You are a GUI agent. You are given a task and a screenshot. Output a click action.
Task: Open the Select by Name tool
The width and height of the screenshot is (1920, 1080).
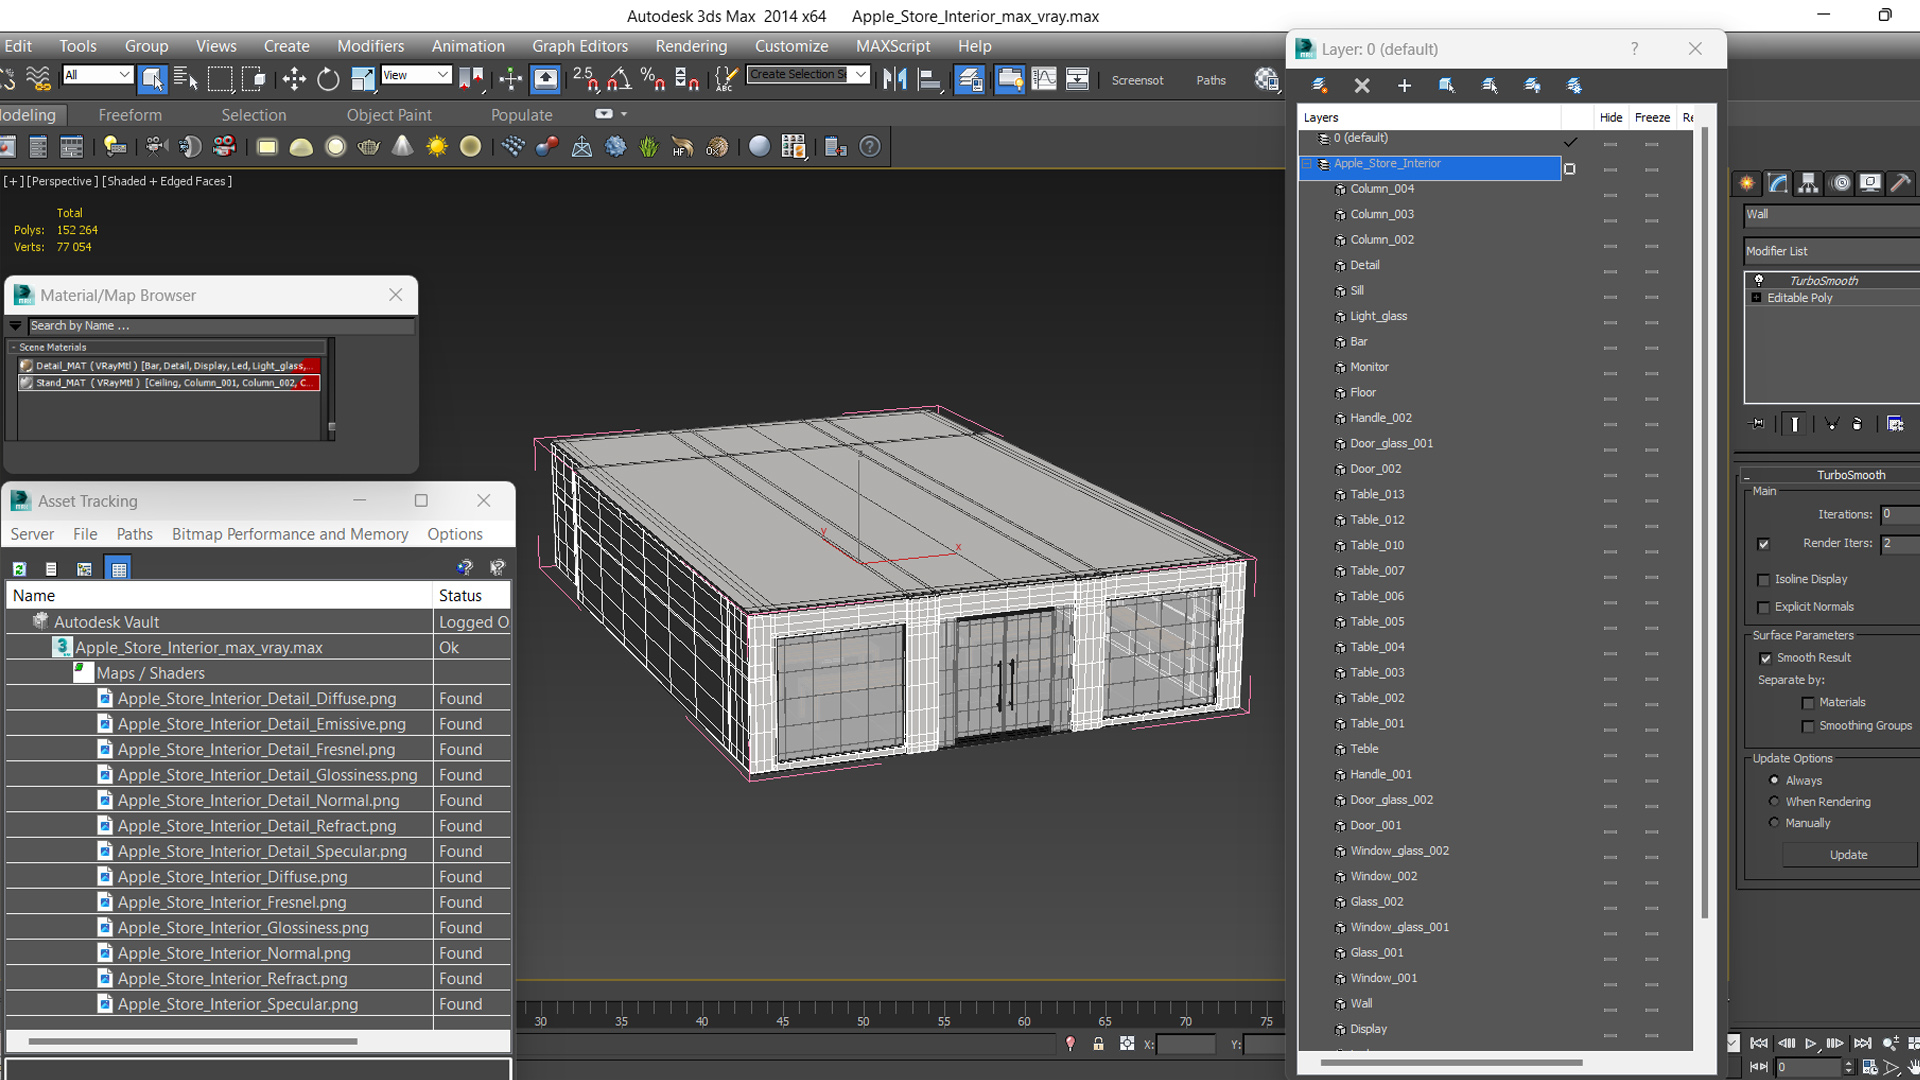pos(186,78)
